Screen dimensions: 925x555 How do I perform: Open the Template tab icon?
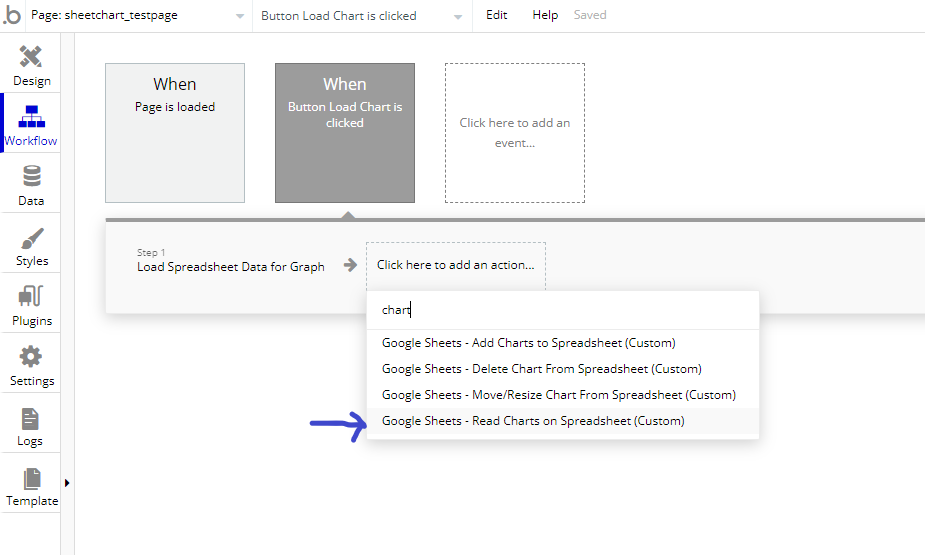(32, 479)
